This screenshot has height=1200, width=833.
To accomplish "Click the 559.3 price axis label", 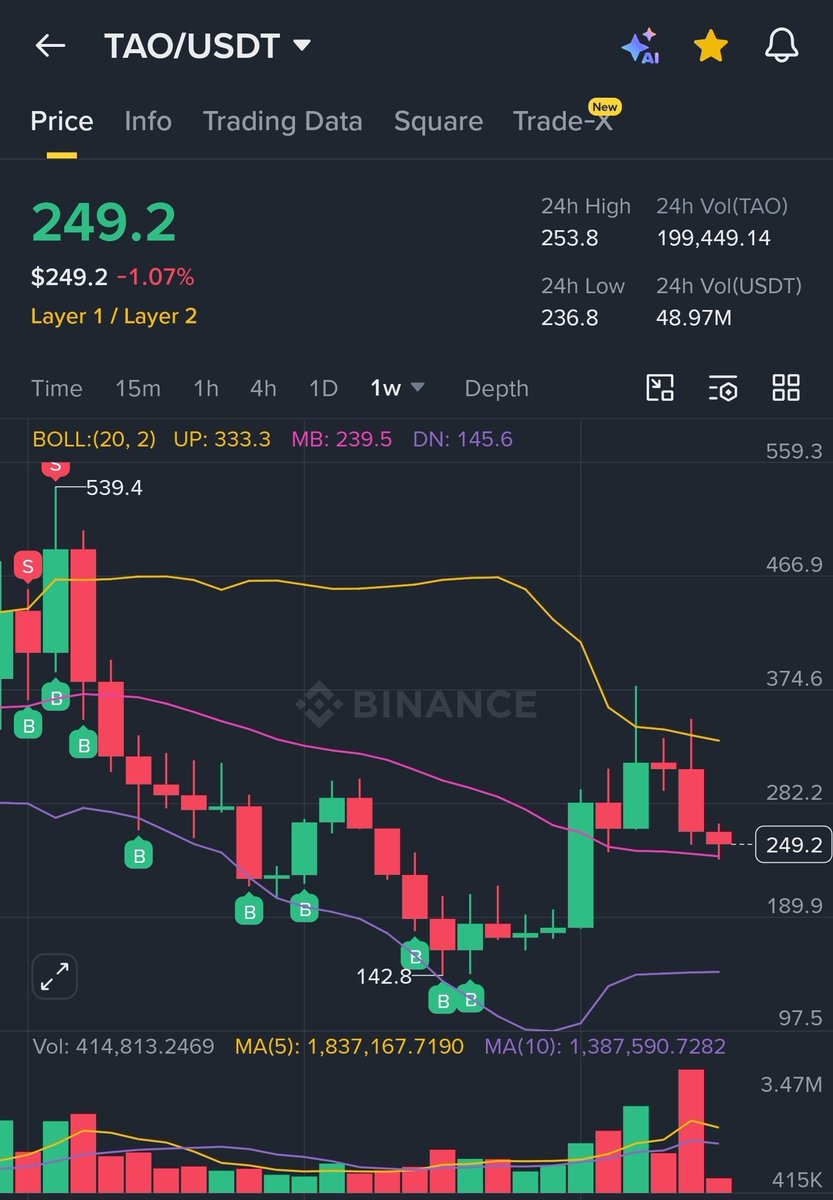I will click(x=792, y=451).
